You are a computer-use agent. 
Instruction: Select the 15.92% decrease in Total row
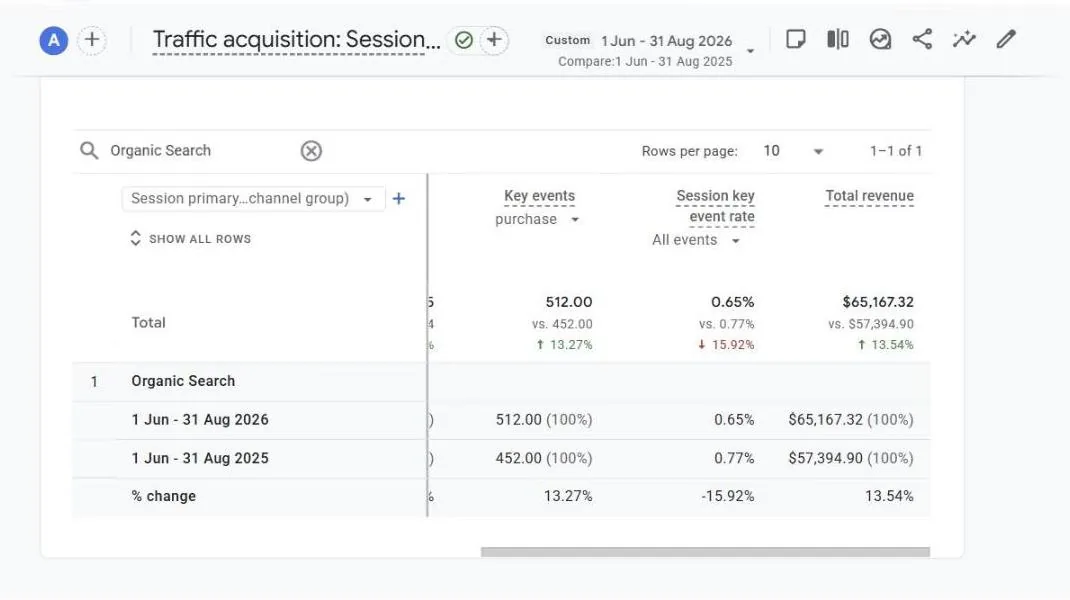point(726,345)
